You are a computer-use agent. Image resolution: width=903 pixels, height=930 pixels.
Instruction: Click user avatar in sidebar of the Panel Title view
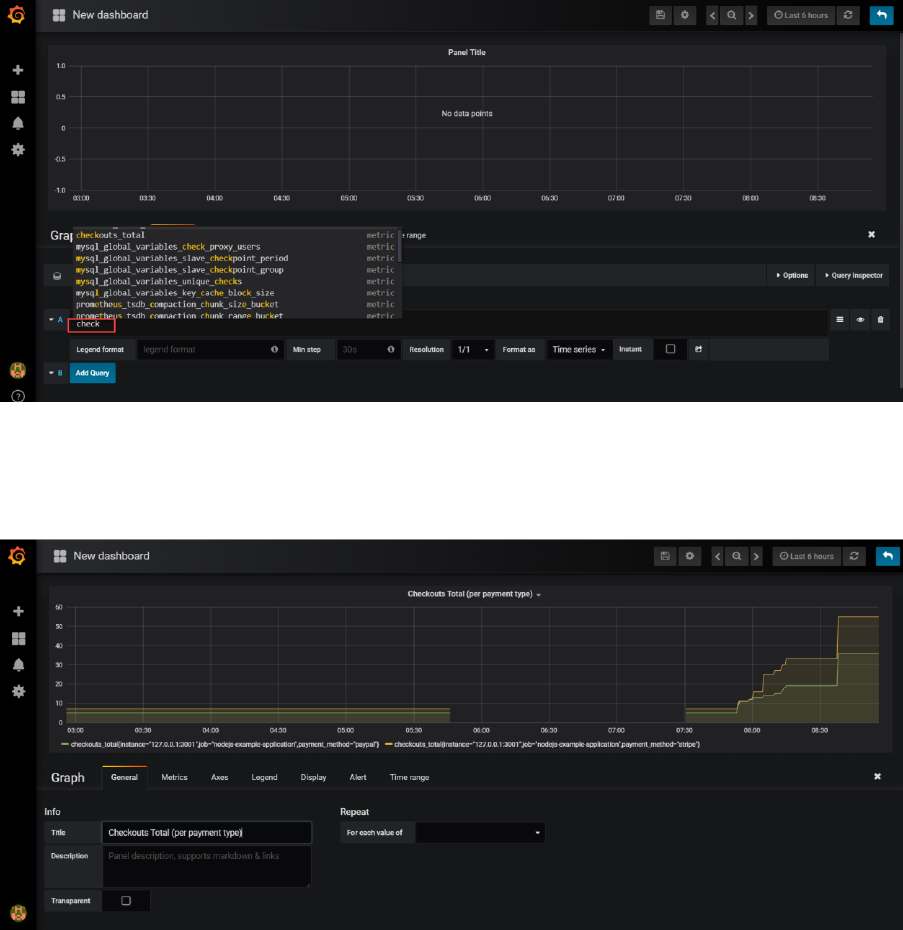click(x=18, y=370)
